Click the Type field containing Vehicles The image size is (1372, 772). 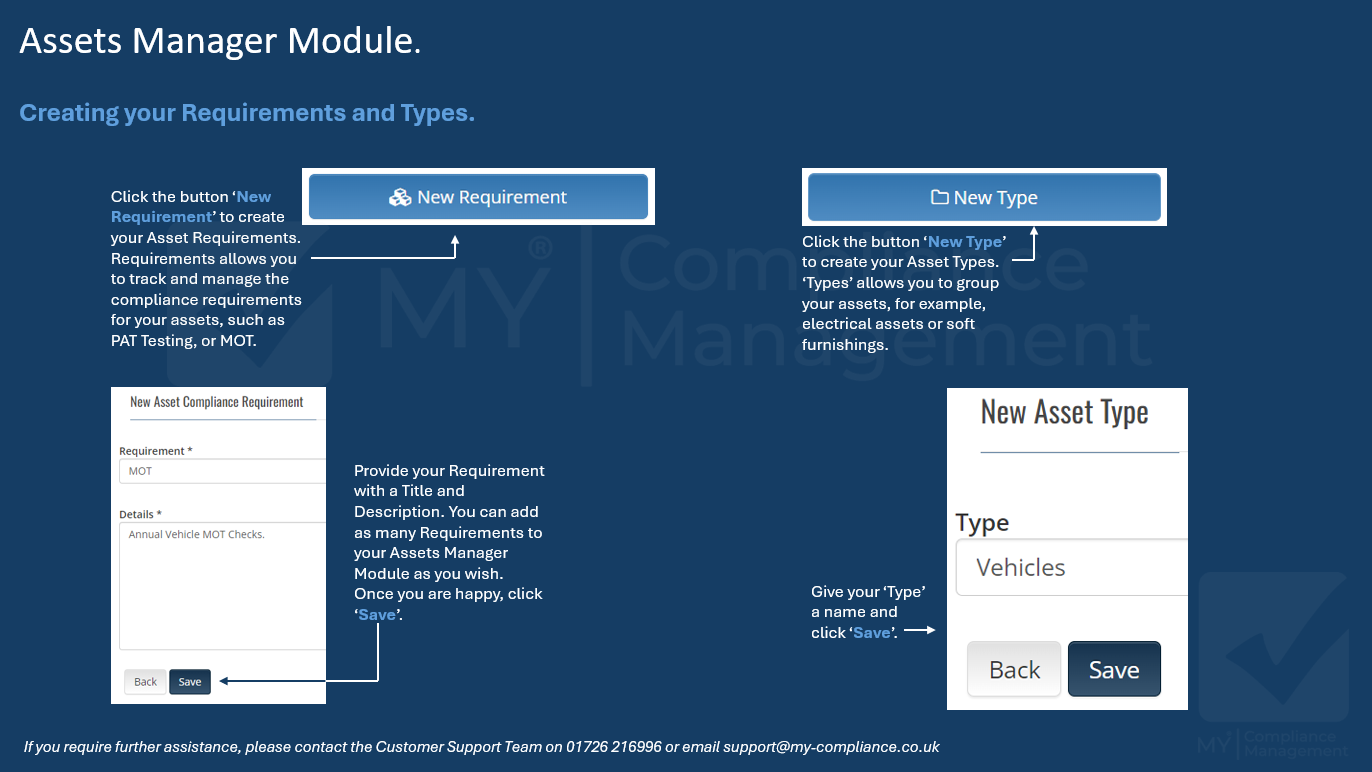pos(1070,567)
